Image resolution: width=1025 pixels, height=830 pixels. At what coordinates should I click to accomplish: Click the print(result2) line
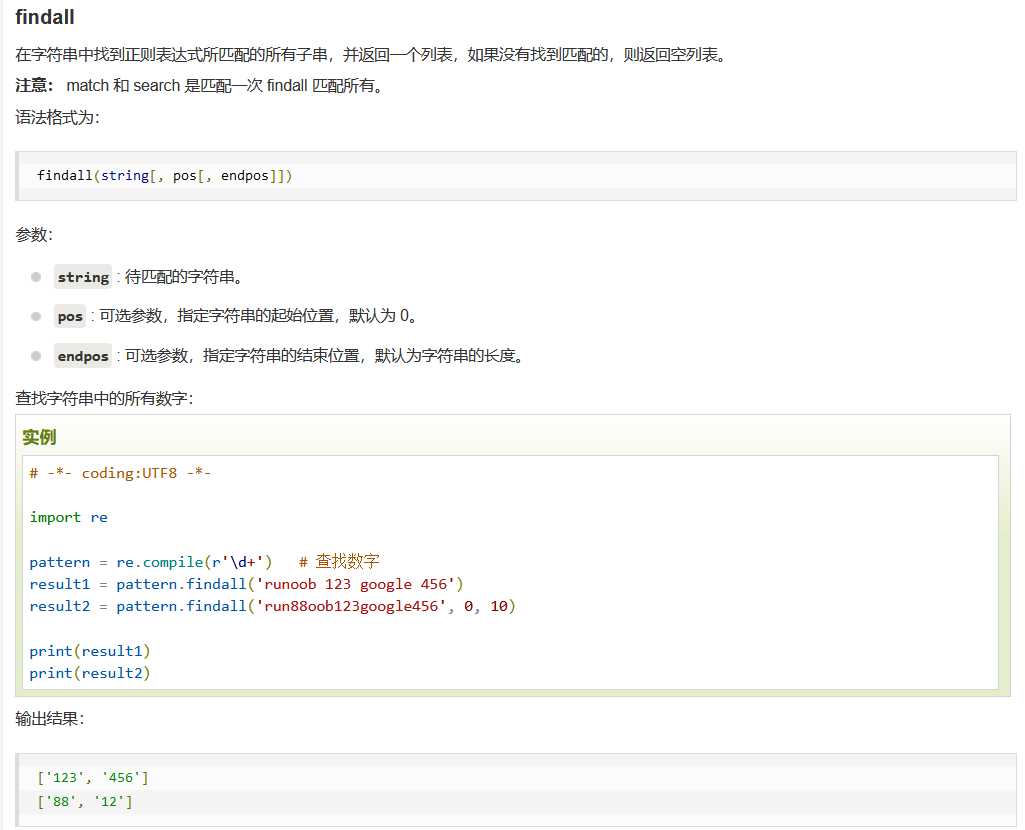click(90, 674)
